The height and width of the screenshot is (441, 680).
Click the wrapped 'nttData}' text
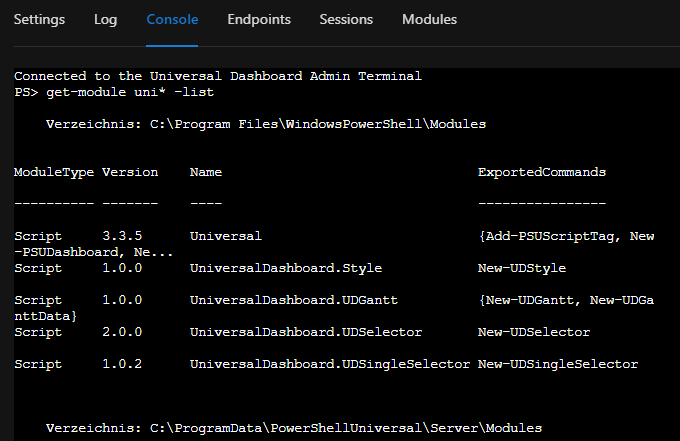[46, 316]
